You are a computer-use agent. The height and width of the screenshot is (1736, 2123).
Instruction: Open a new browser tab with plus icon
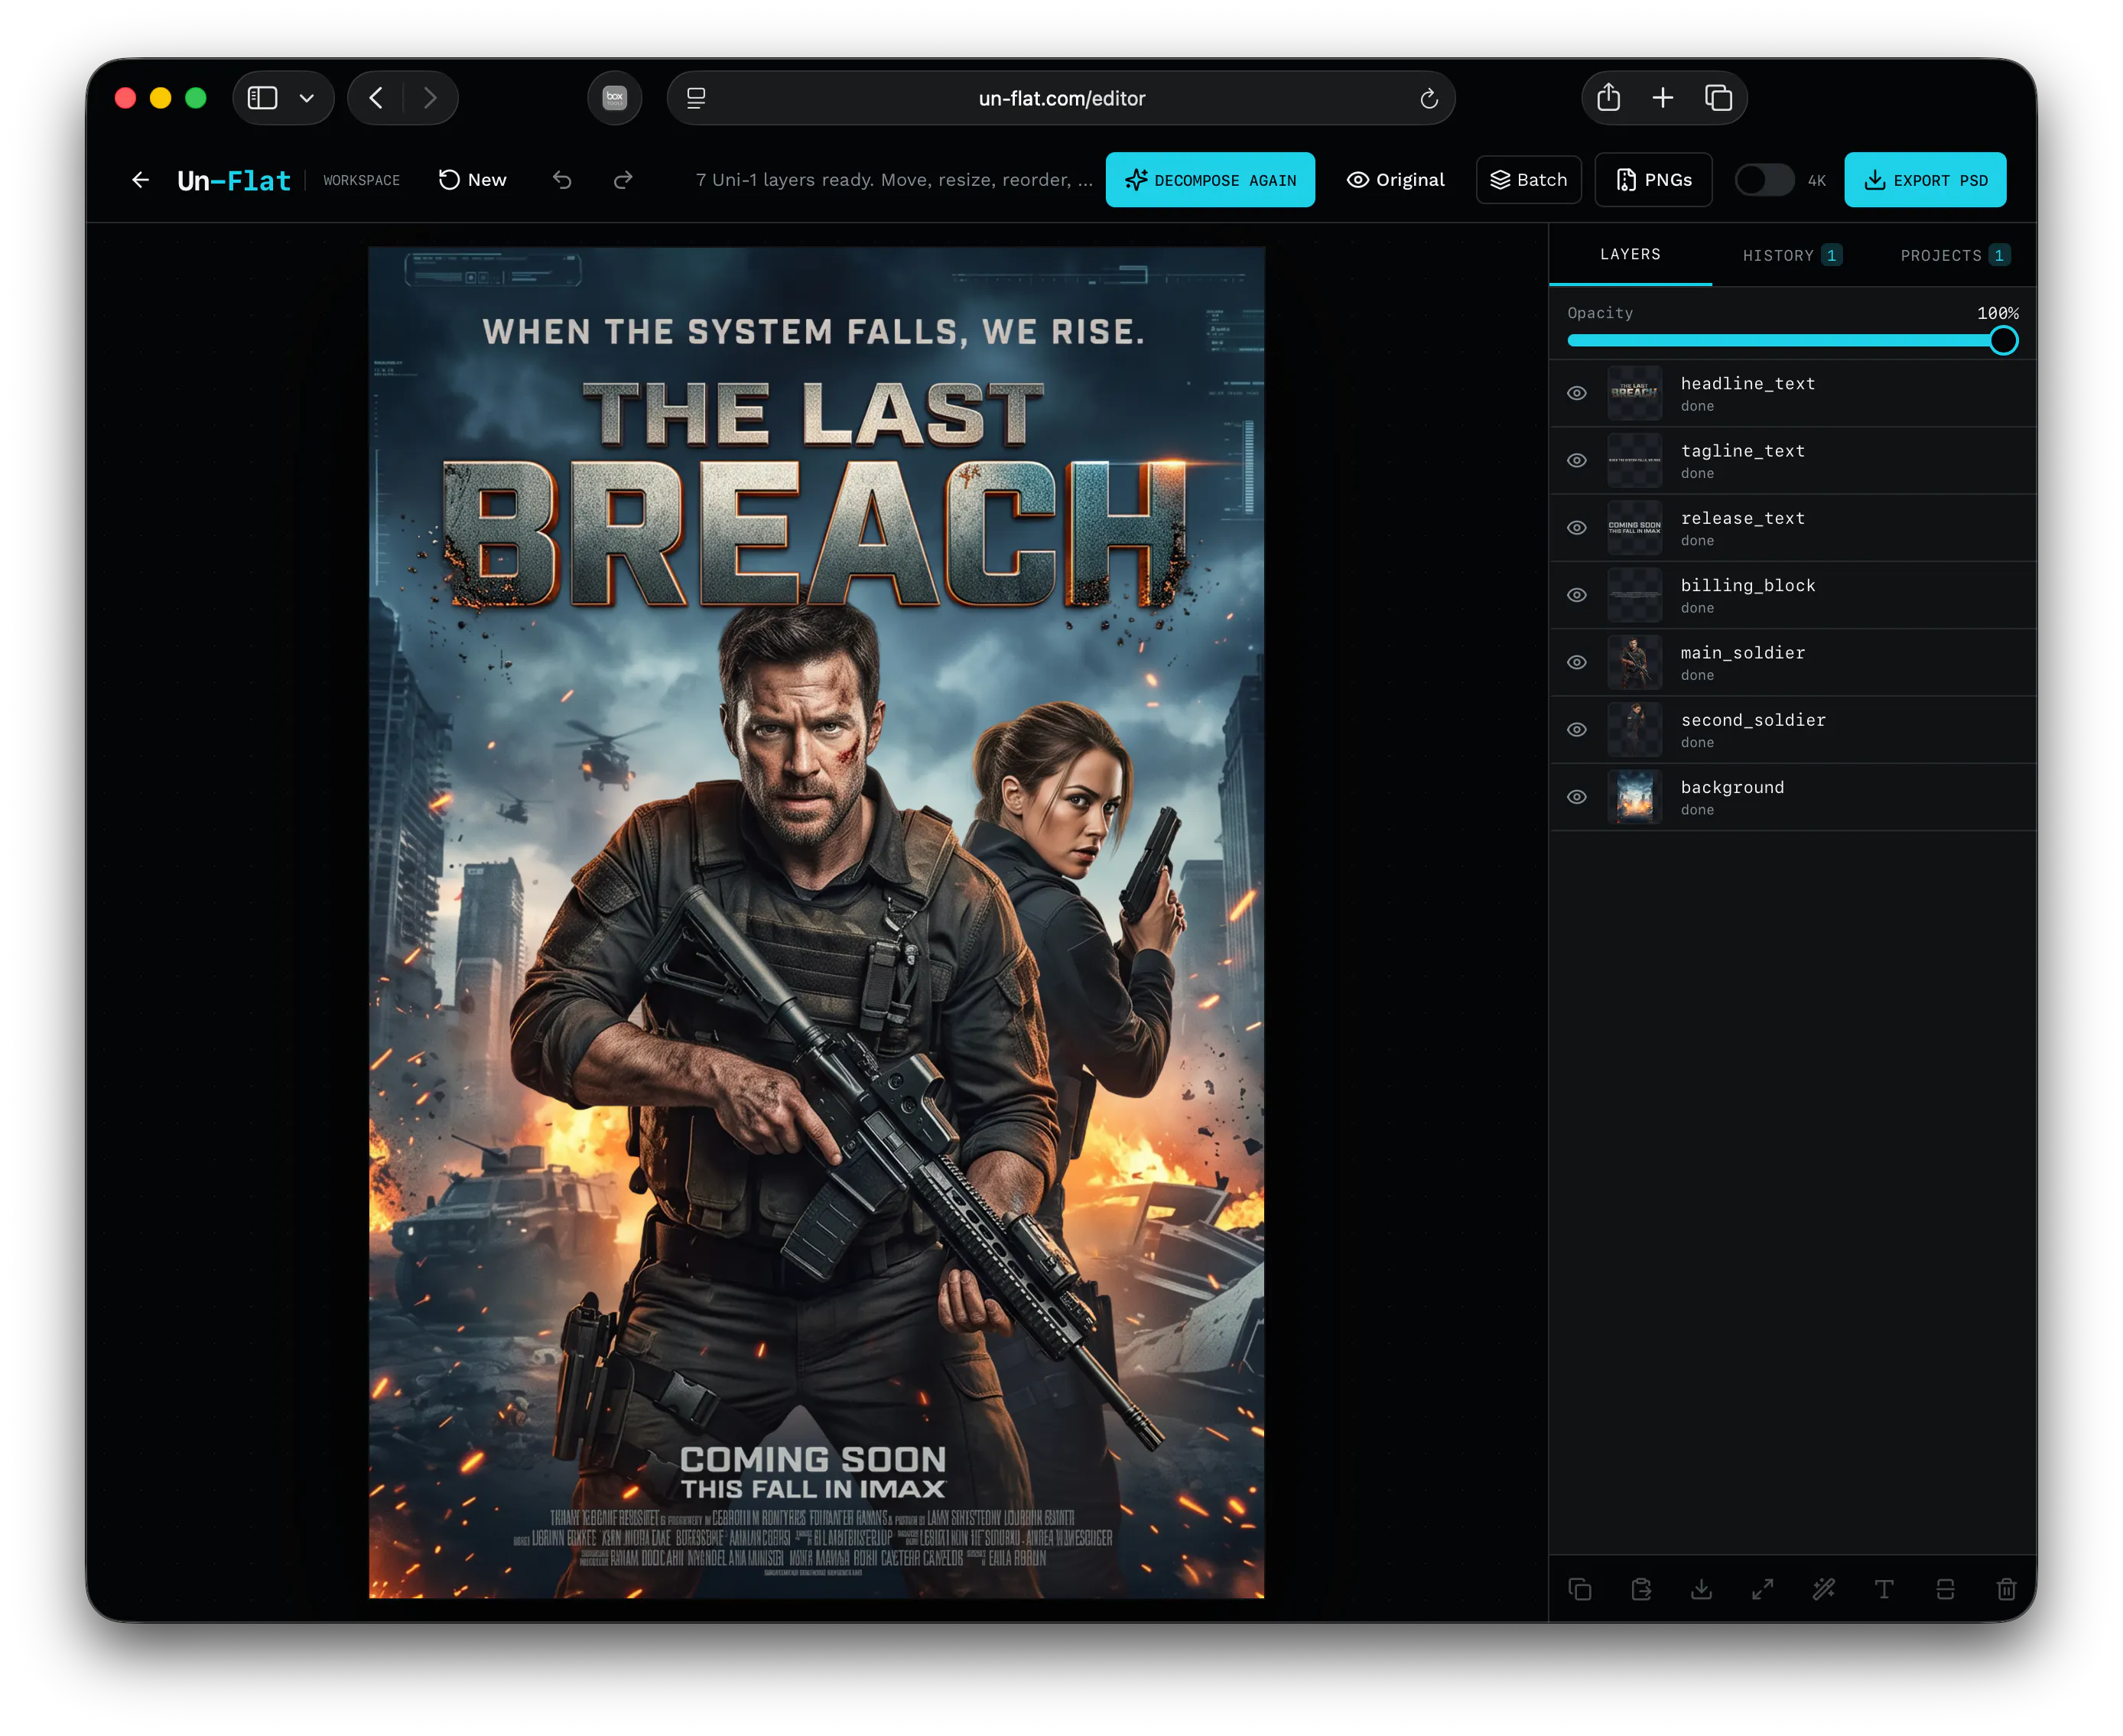[1663, 98]
